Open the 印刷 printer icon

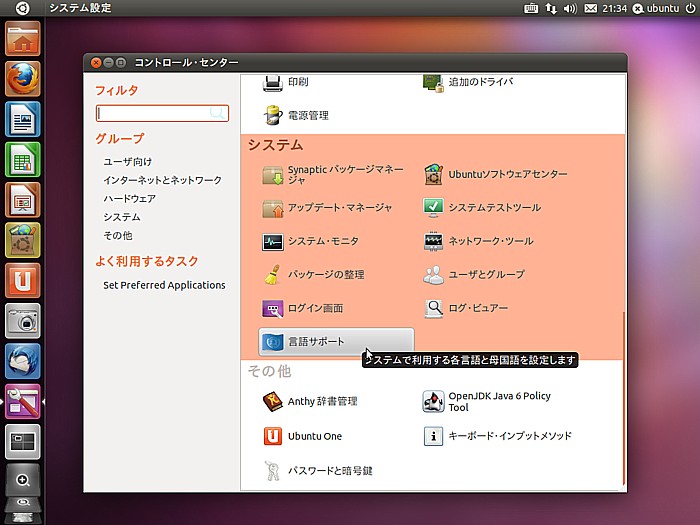click(272, 83)
